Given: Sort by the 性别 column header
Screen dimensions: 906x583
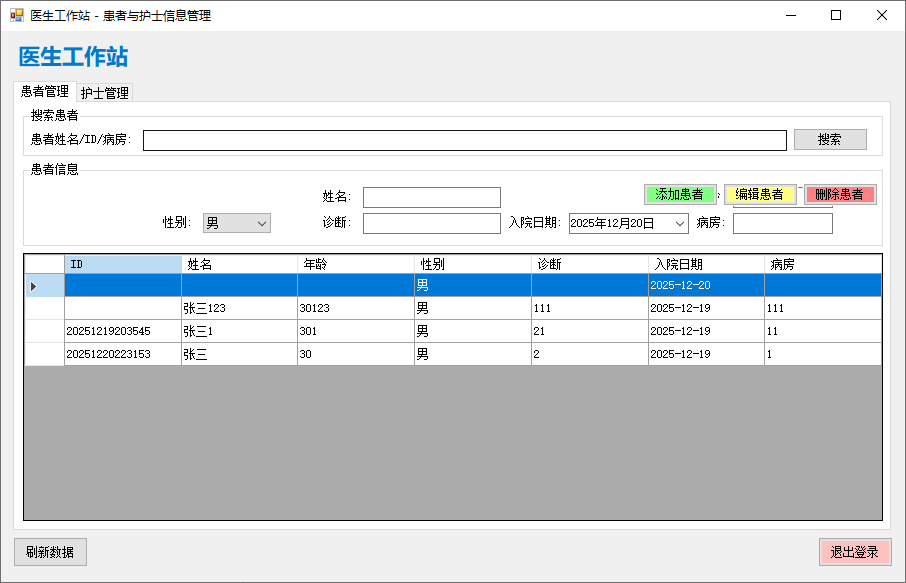Looking at the screenshot, I should pos(473,264).
